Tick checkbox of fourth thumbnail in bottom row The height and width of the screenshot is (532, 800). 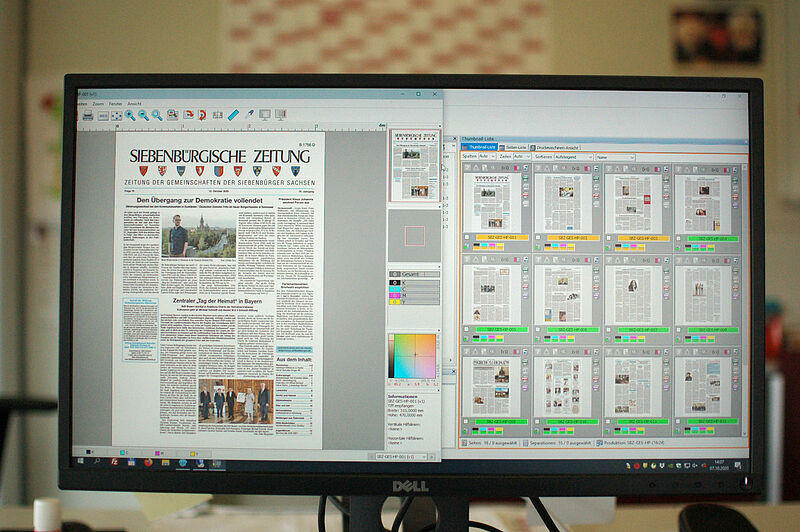tap(678, 421)
